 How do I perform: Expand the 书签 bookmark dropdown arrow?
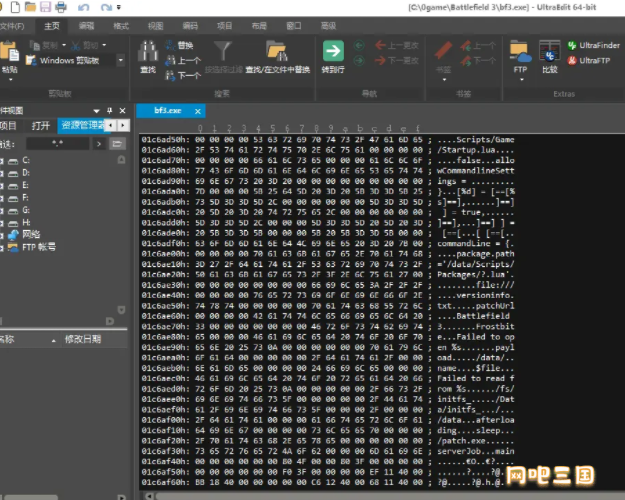pos(444,80)
